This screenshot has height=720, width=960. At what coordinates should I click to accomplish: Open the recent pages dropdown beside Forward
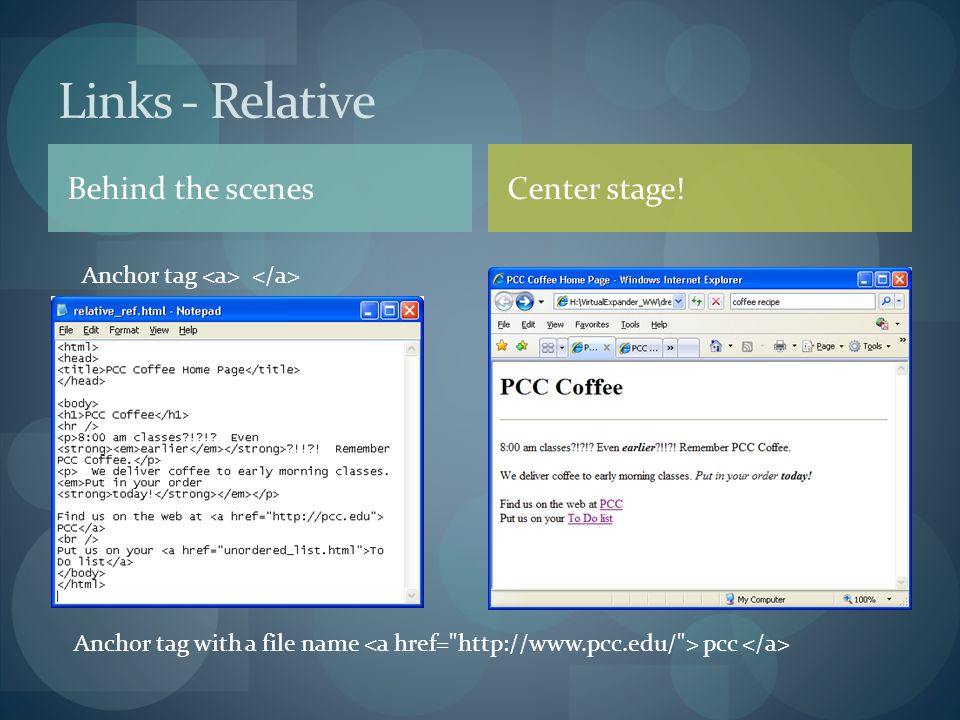[x=541, y=301]
